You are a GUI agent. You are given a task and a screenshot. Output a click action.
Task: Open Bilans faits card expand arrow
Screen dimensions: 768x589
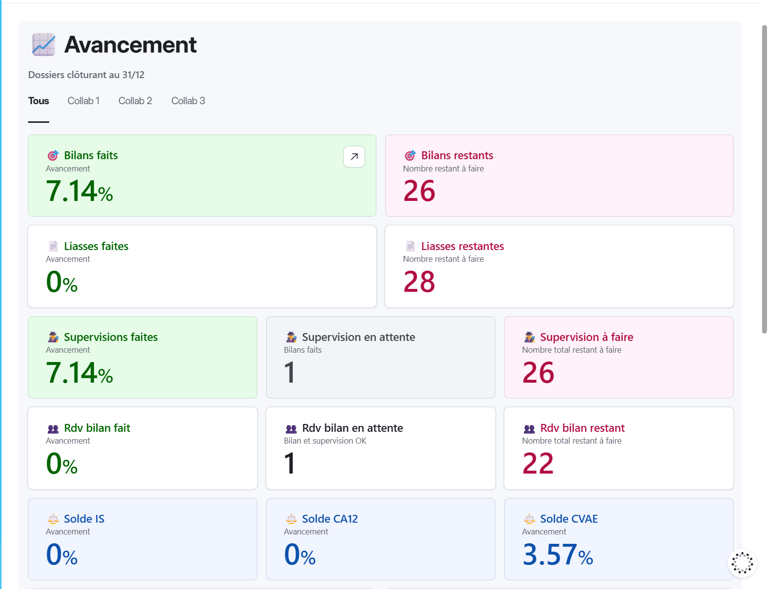point(354,157)
